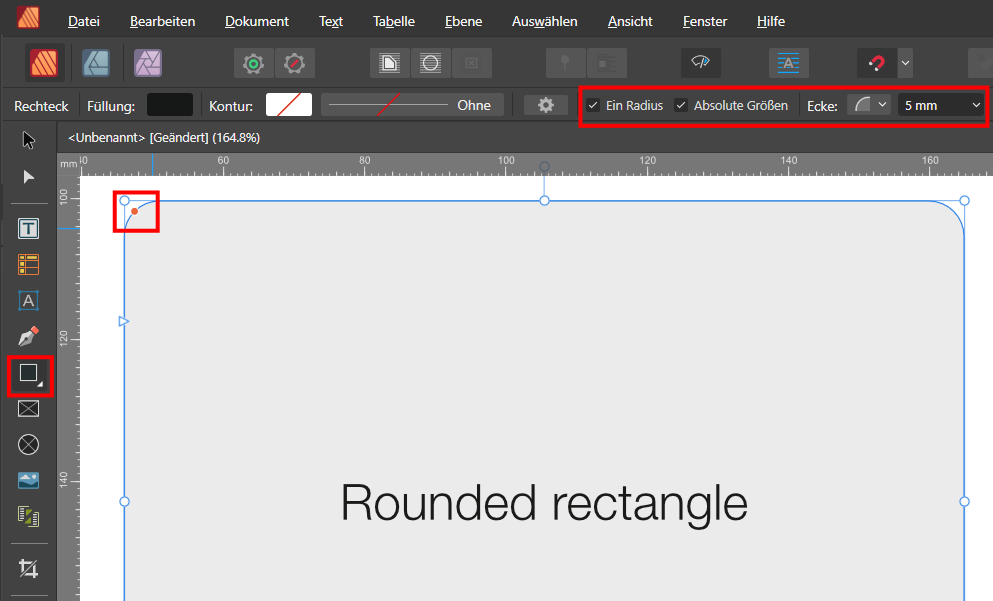This screenshot has height=601, width=993.
Task: Open the Füllung black fill swatch
Action: (170, 104)
